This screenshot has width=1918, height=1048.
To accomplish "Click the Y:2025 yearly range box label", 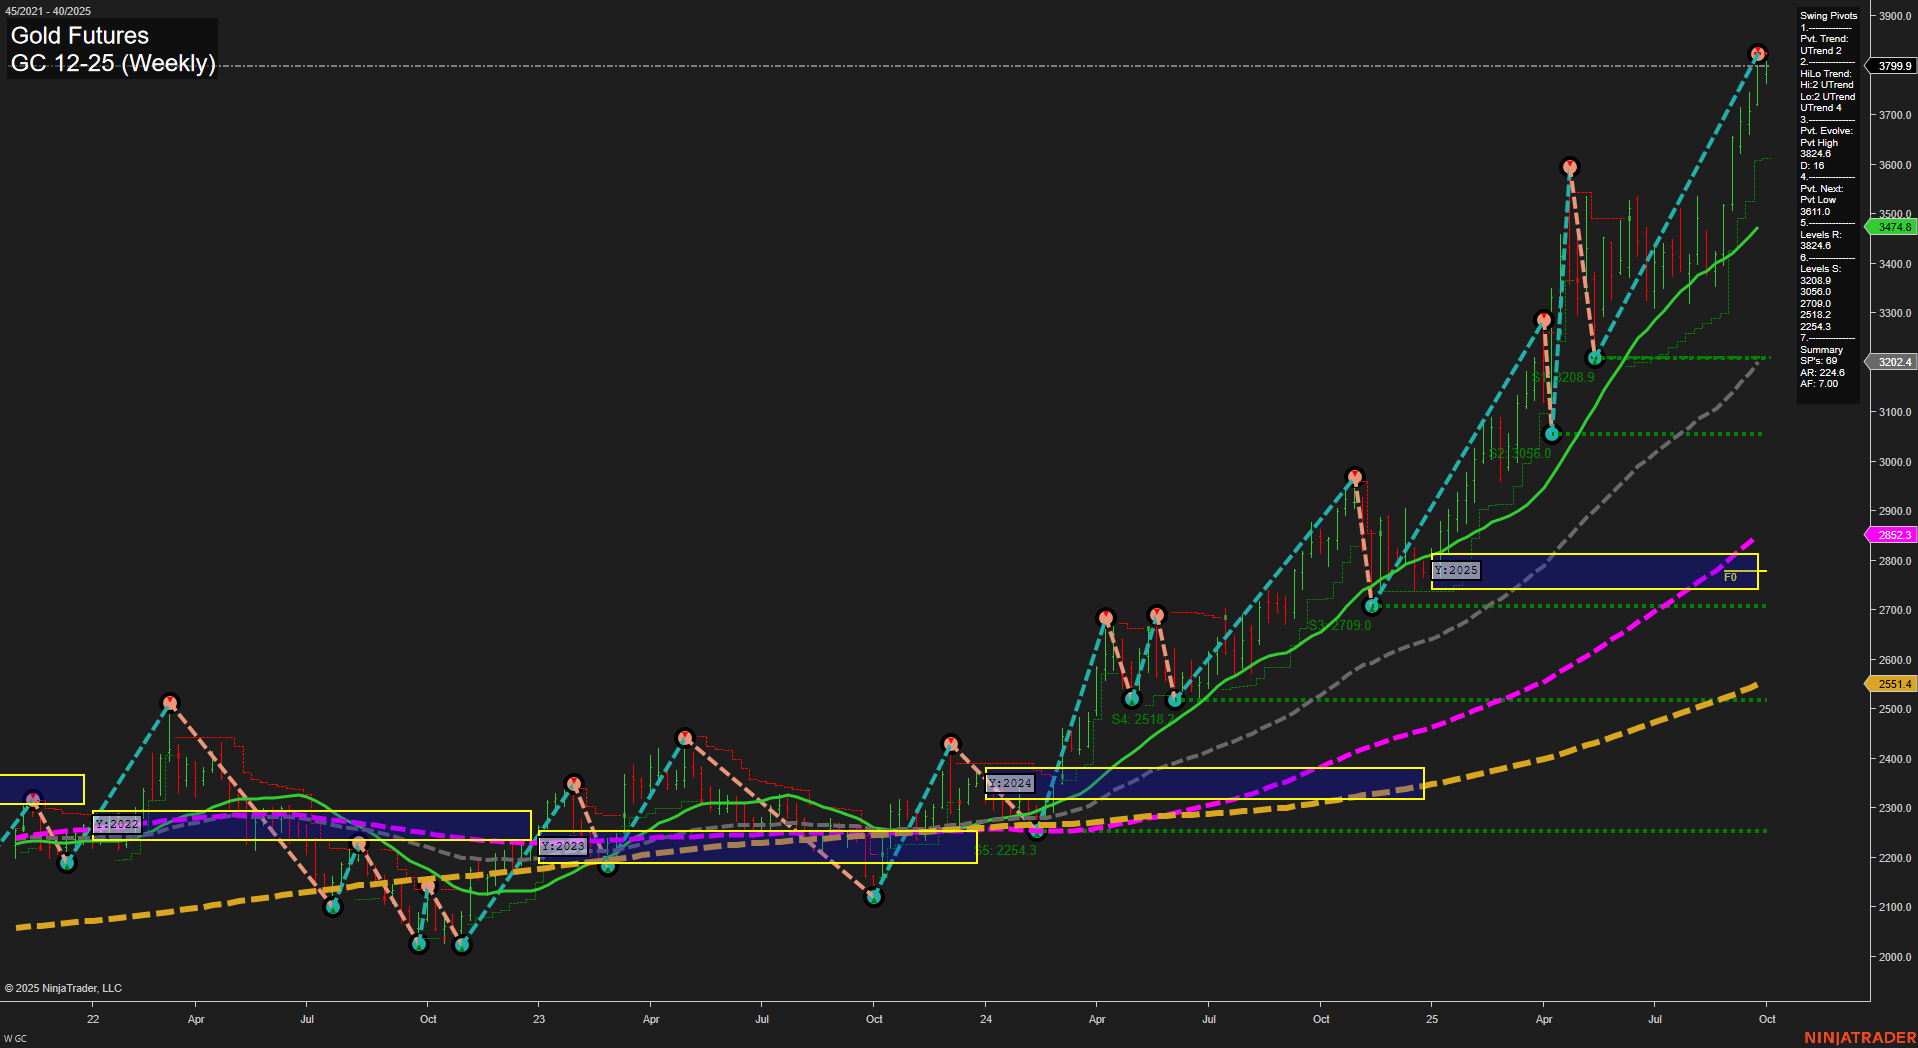I will [1456, 570].
